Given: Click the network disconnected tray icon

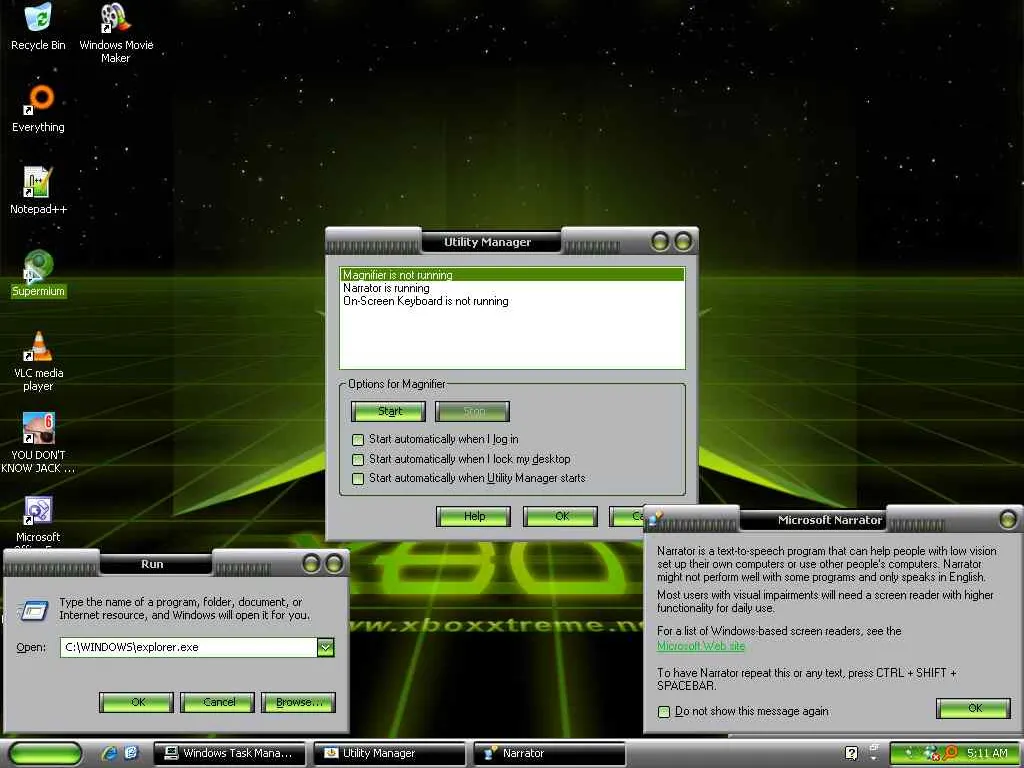Looking at the screenshot, I should [x=931, y=754].
